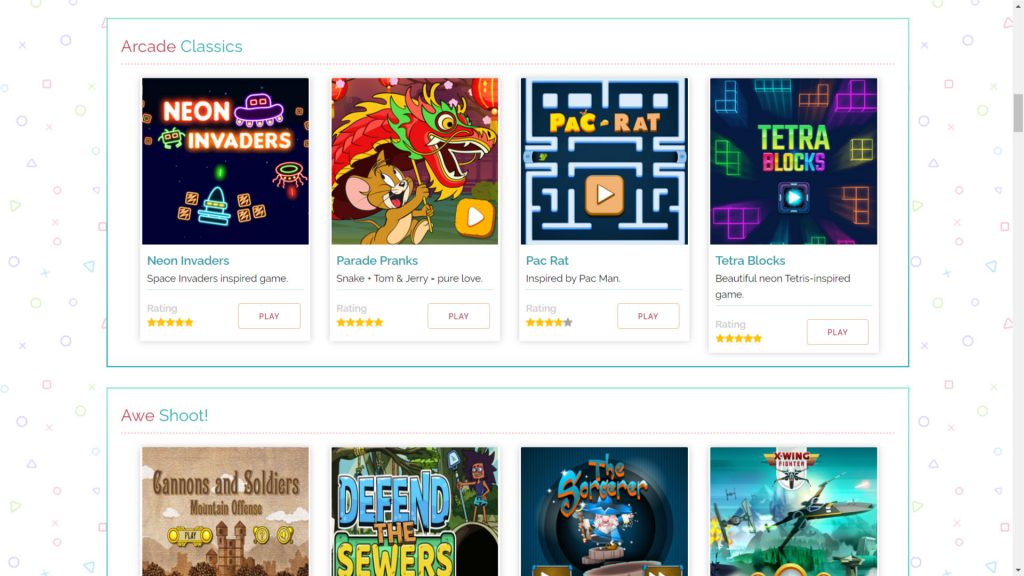This screenshot has height=576, width=1024.
Task: Start Pac Rat with its PLAY button
Action: click(x=648, y=316)
